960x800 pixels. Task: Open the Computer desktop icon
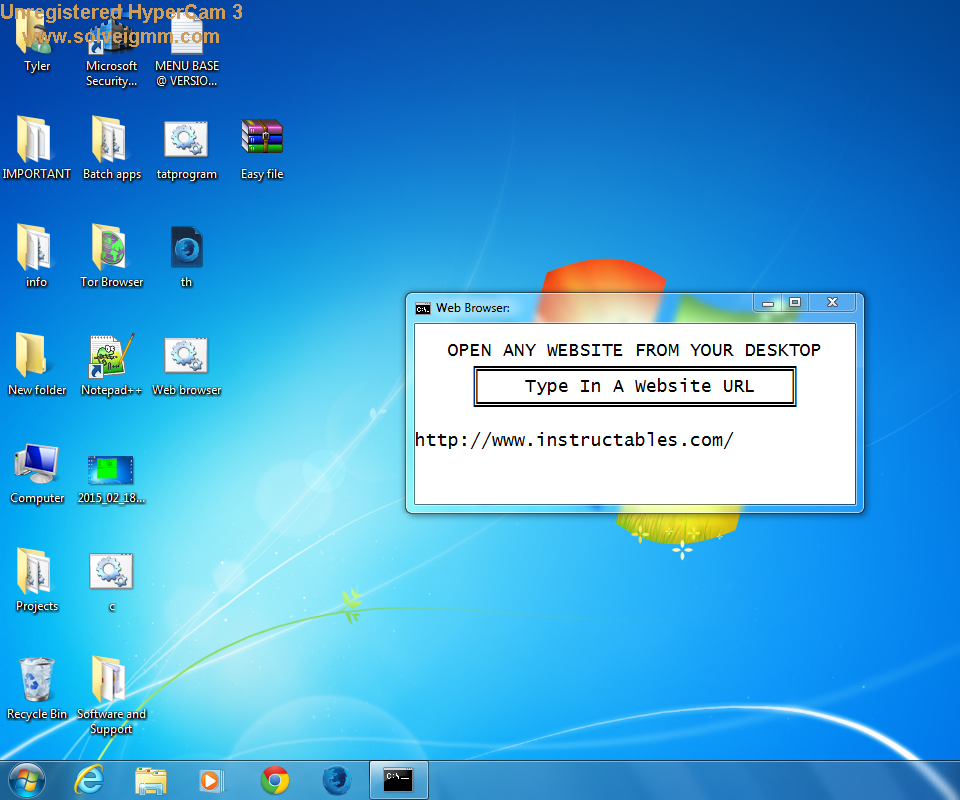point(37,473)
